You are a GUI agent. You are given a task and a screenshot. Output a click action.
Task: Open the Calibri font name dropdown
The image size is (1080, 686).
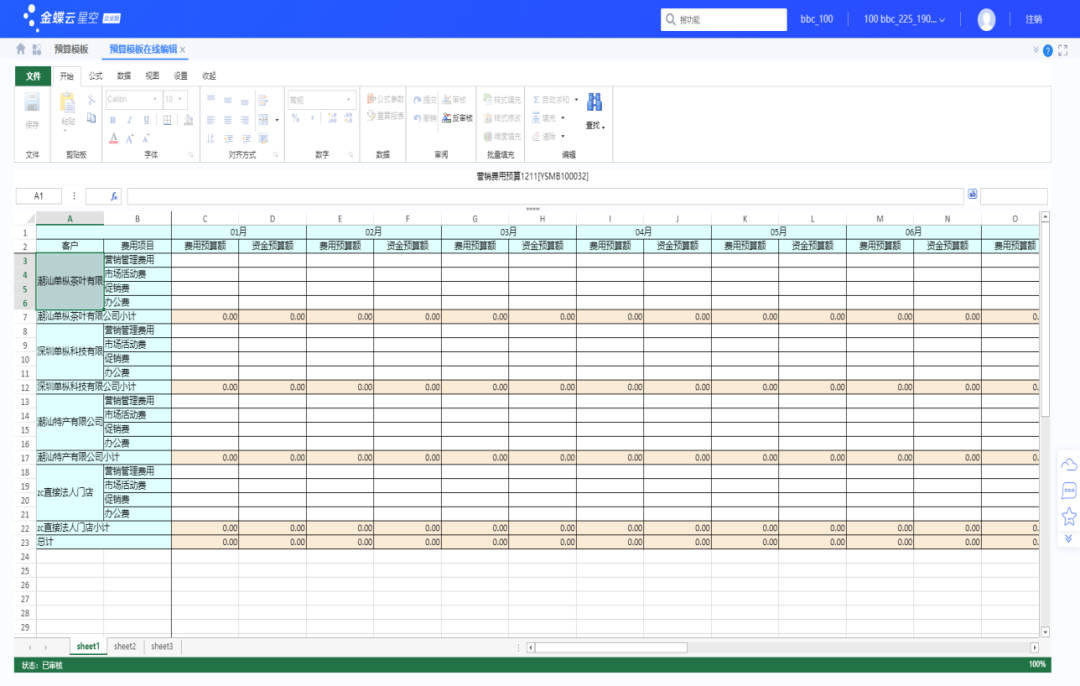coord(155,100)
